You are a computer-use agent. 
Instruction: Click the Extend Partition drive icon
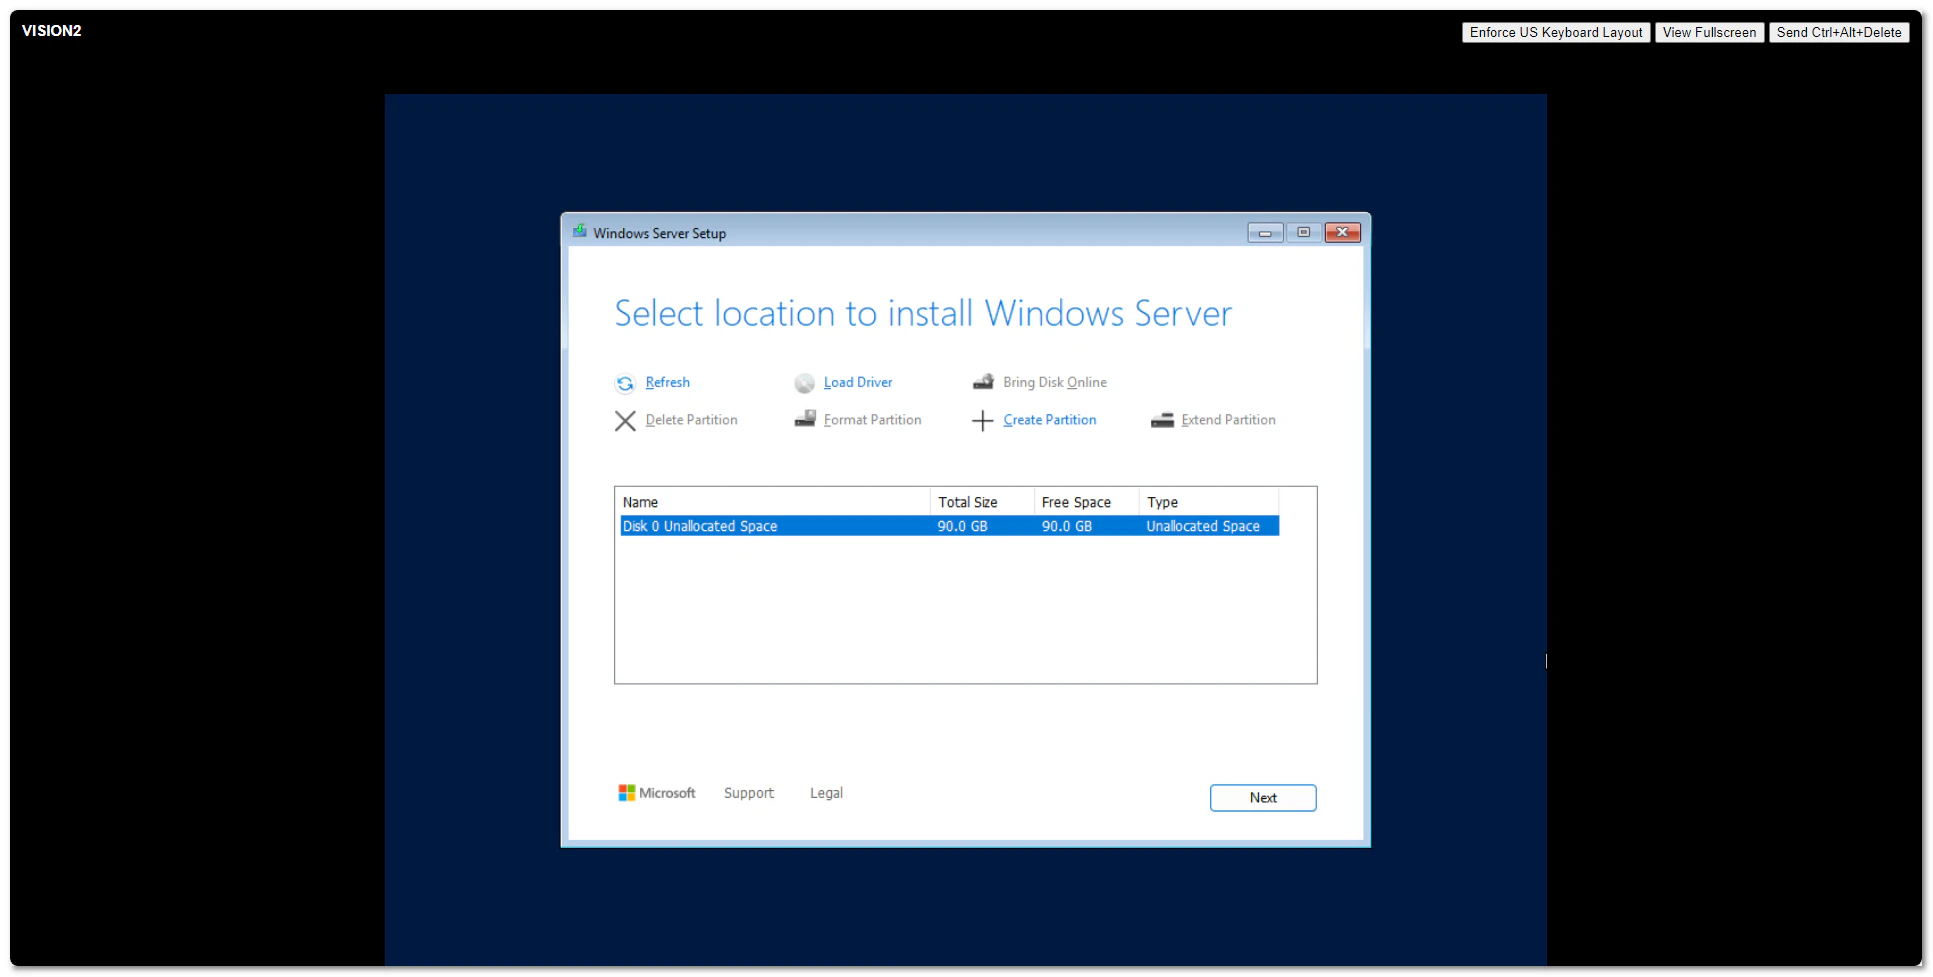[1162, 420]
